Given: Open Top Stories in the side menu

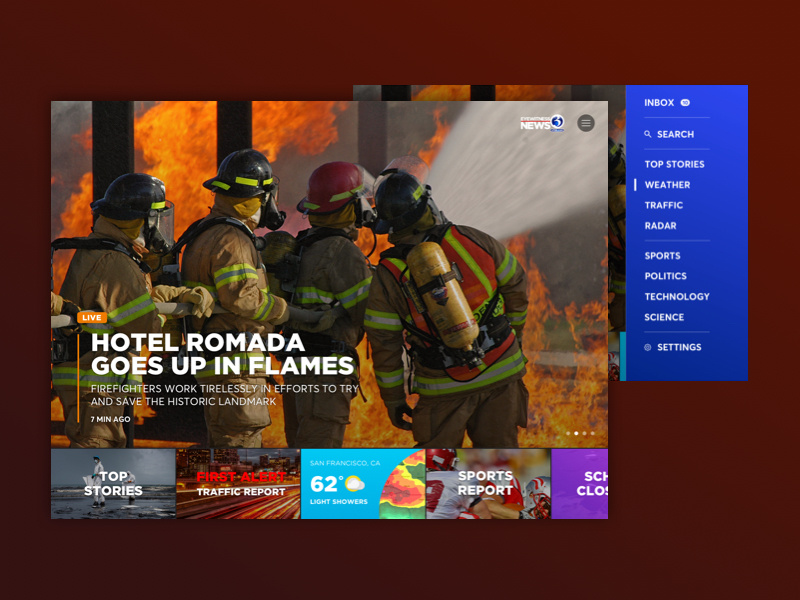Looking at the screenshot, I should point(674,164).
